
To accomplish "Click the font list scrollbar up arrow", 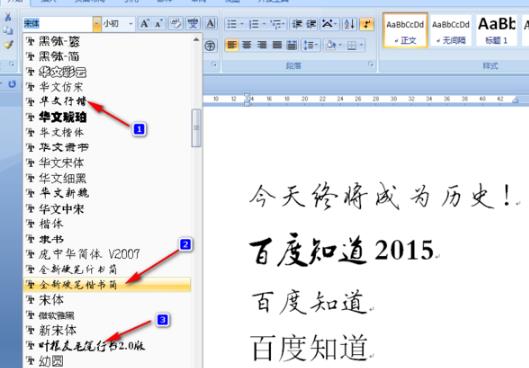I will pos(196,39).
